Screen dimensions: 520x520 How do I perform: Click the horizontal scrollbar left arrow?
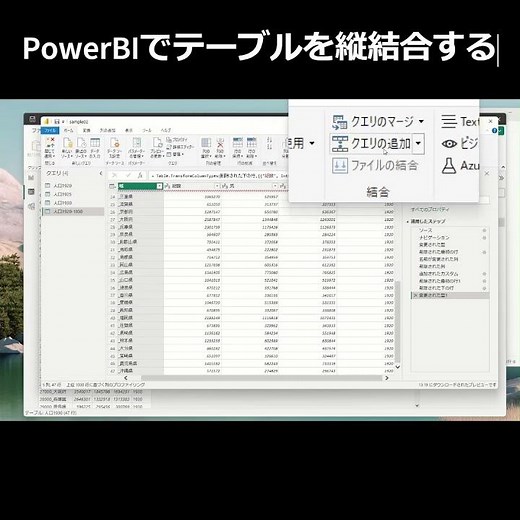(126, 378)
